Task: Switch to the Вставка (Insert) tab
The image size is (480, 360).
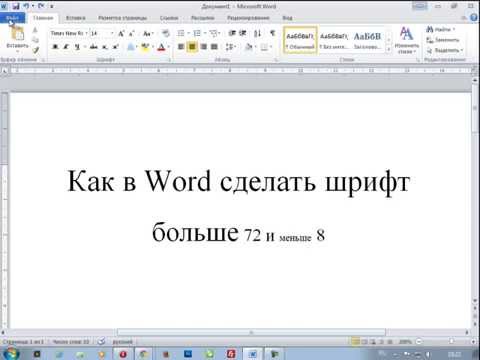Action: tap(76, 18)
